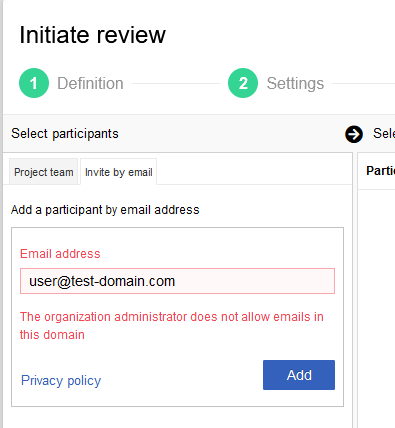This screenshot has width=395, height=428.
Task: Click the red Email address label
Action: (60, 254)
